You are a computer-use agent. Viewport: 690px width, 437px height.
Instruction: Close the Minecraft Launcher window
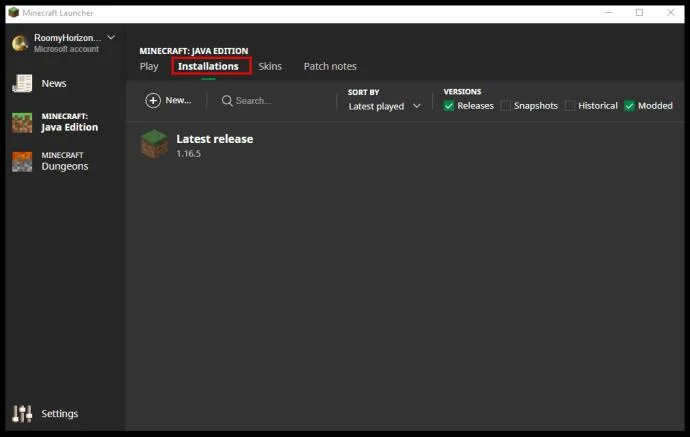670,12
